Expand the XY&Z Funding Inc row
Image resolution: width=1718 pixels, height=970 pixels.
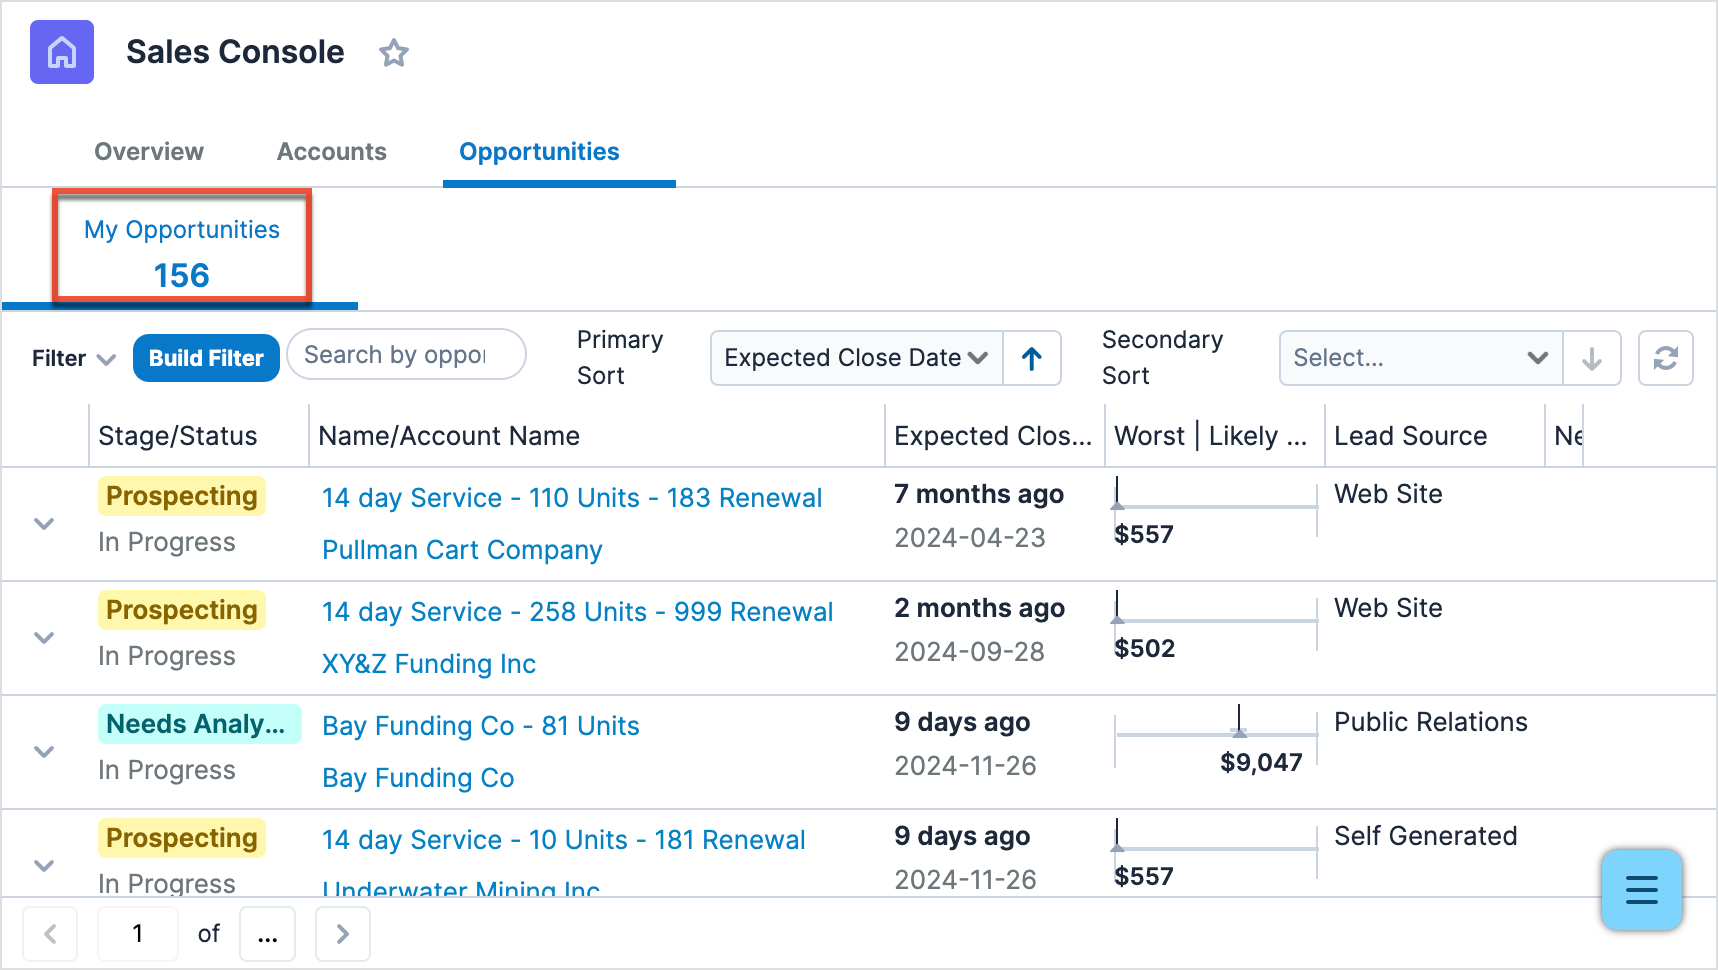44,638
